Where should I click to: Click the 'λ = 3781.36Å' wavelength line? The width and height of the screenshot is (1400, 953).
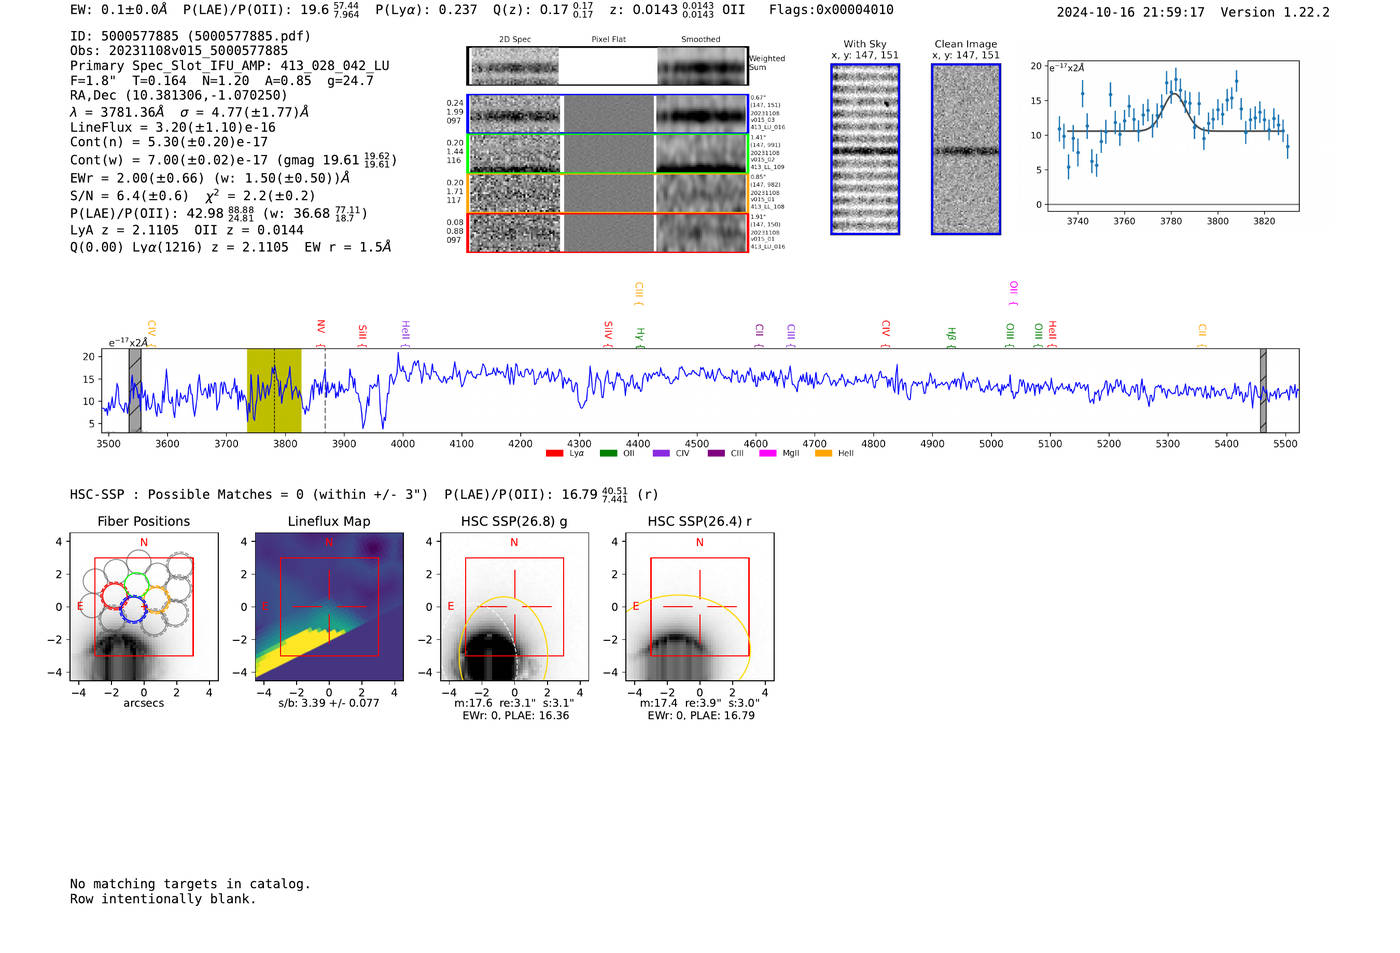tap(117, 112)
